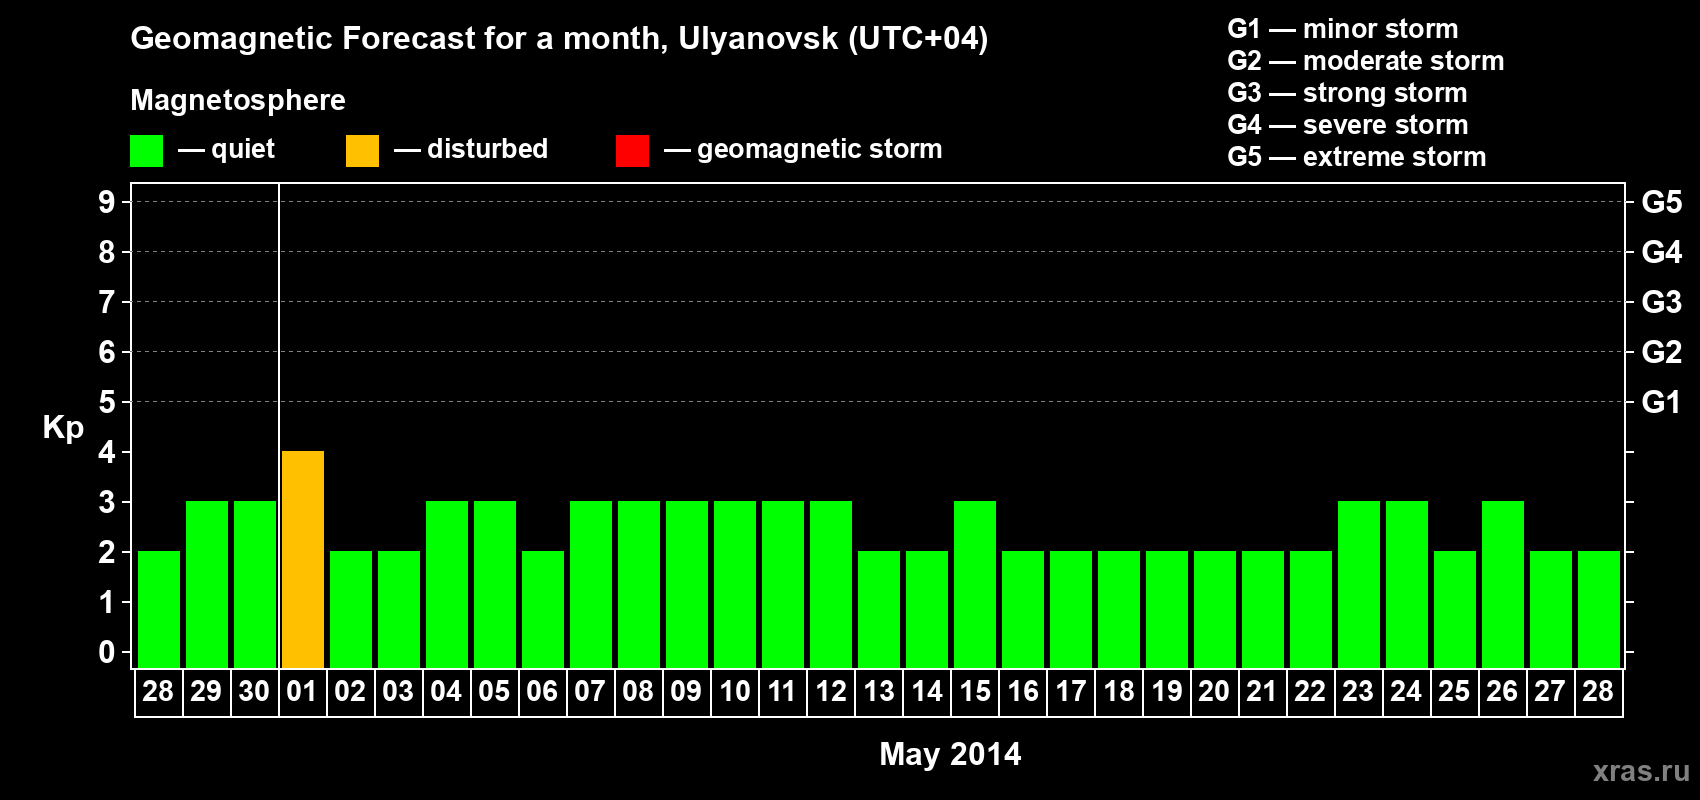Click the date label 21
The image size is (1700, 800).
coord(1262,691)
